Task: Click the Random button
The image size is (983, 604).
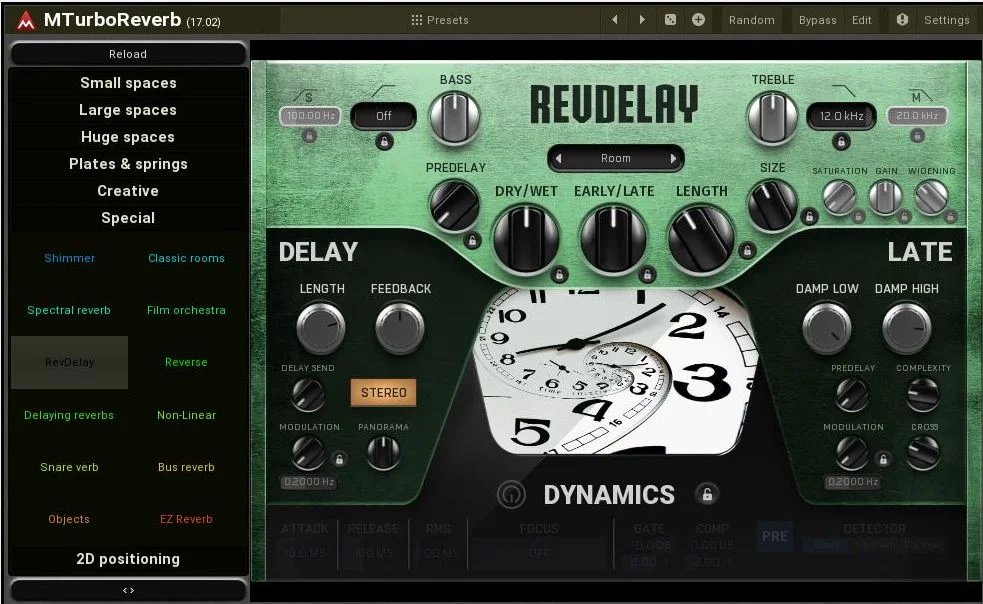Action: pos(752,20)
